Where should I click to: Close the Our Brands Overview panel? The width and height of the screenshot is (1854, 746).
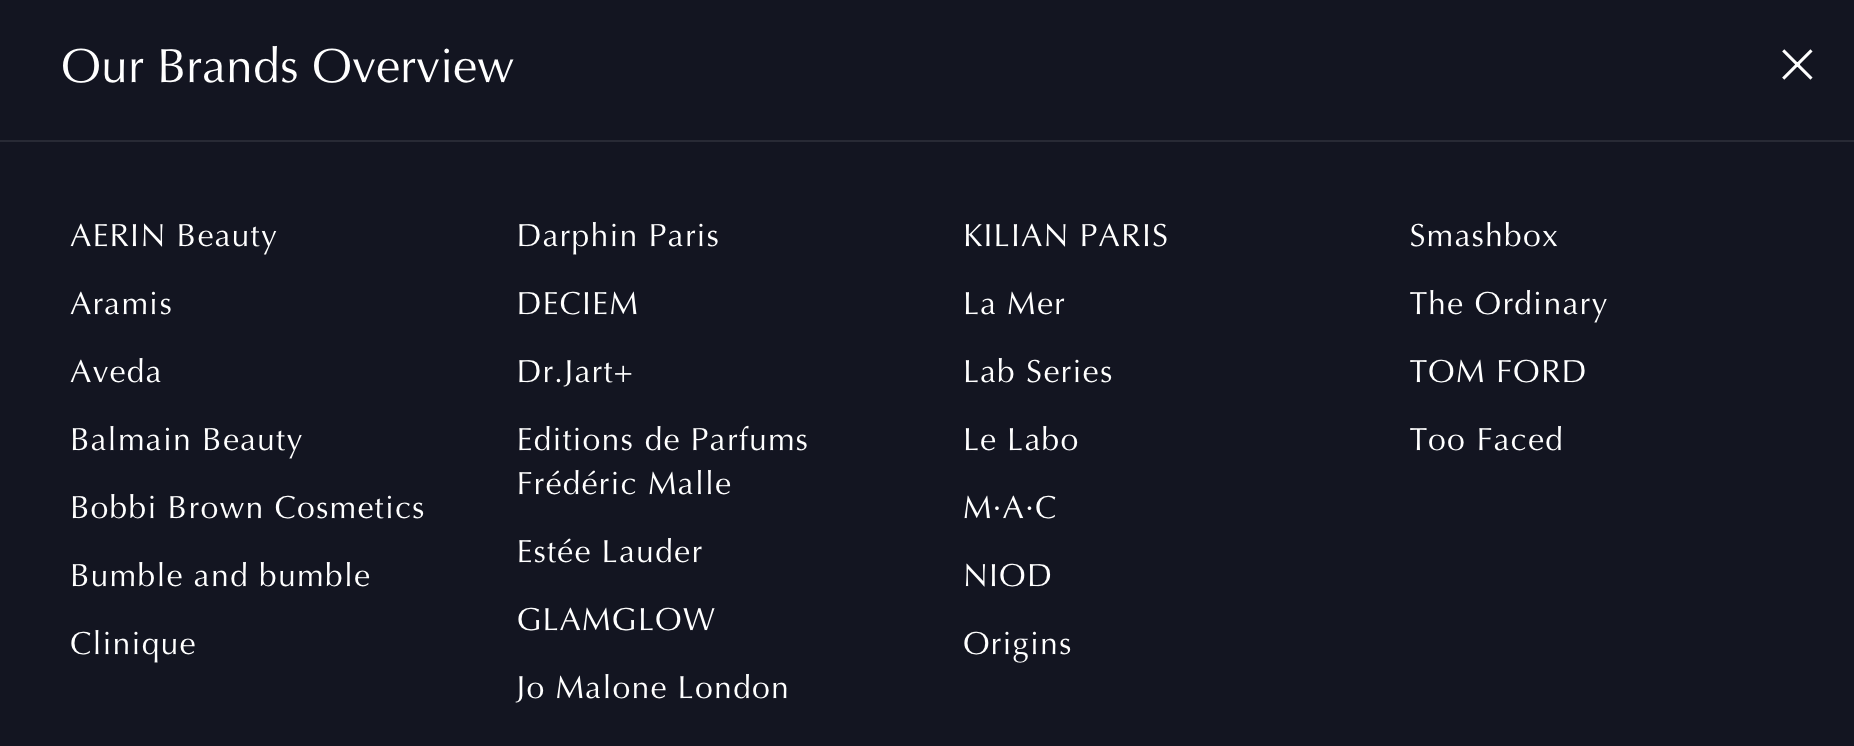tap(1796, 65)
